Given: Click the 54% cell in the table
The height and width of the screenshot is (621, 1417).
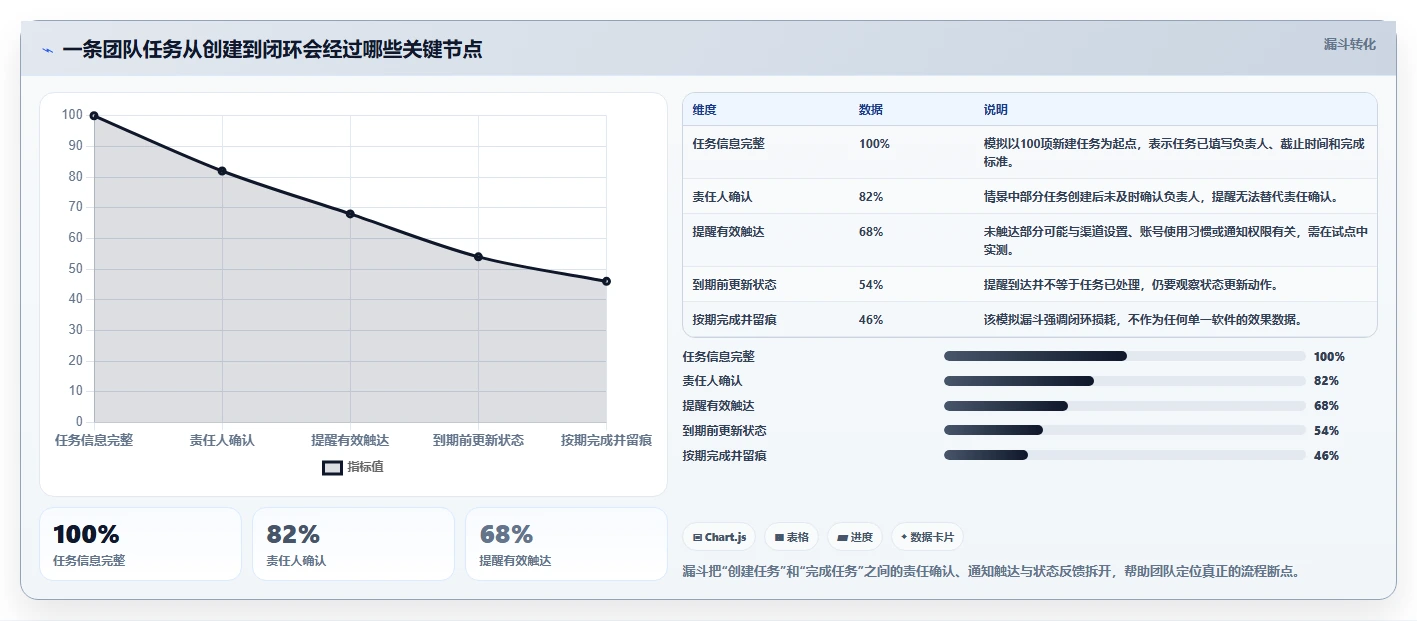Looking at the screenshot, I should coord(871,285).
